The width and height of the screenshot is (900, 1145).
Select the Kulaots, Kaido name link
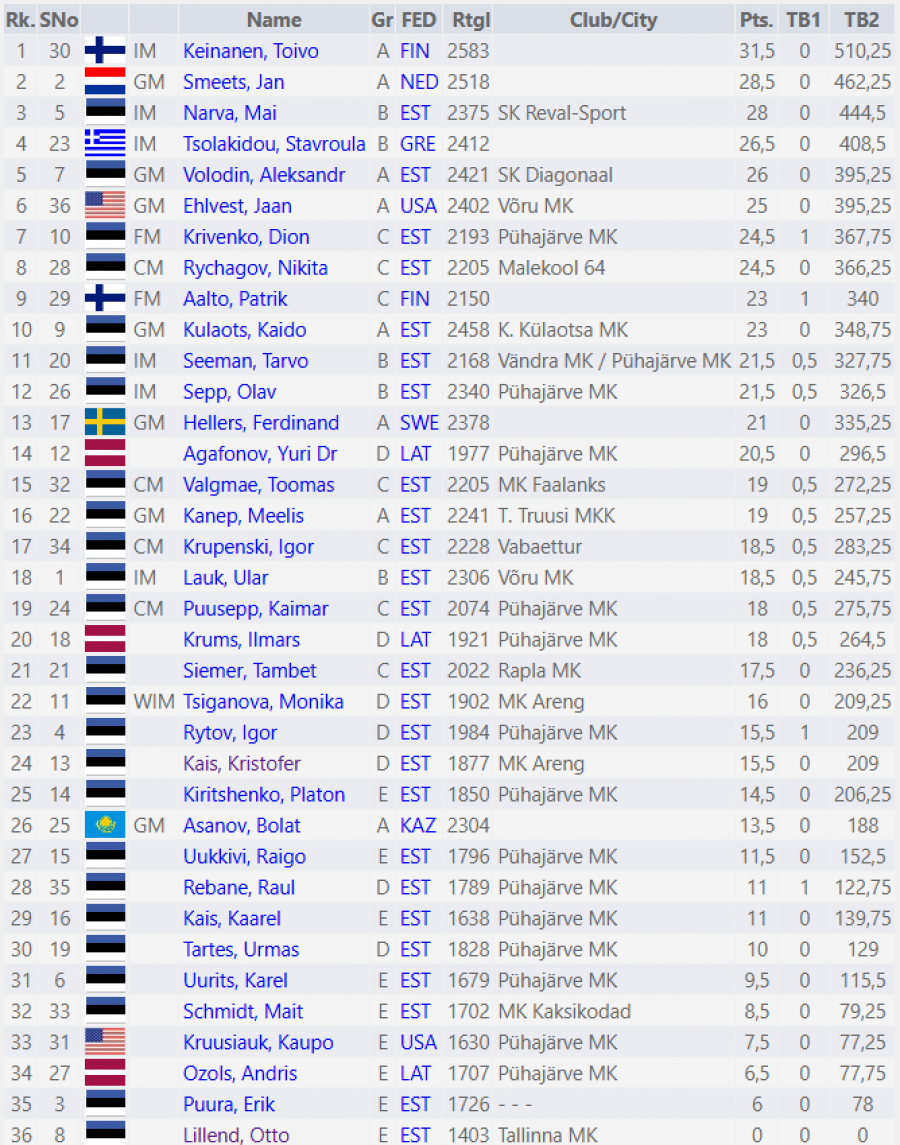point(244,330)
